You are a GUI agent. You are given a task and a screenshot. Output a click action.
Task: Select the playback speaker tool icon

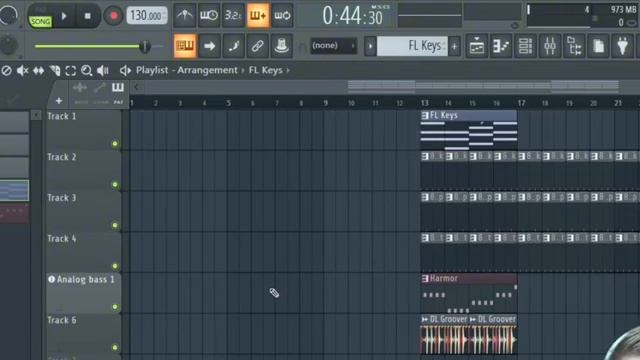[102, 71]
